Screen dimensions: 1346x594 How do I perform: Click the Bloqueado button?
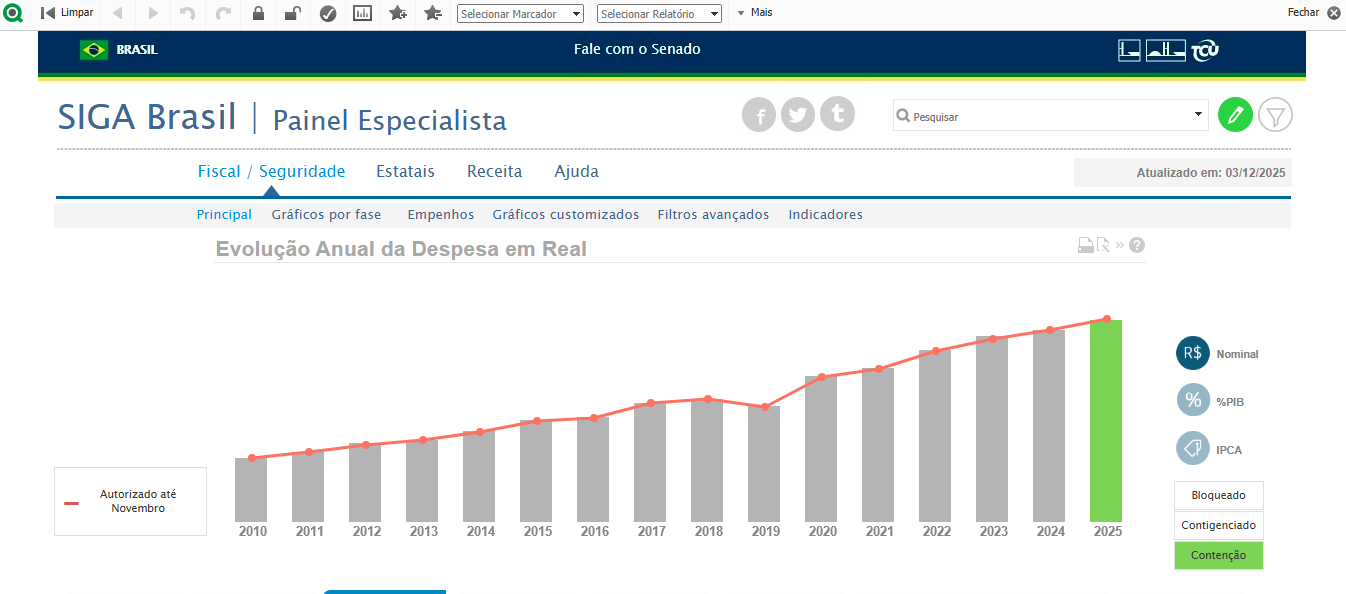(x=1218, y=495)
